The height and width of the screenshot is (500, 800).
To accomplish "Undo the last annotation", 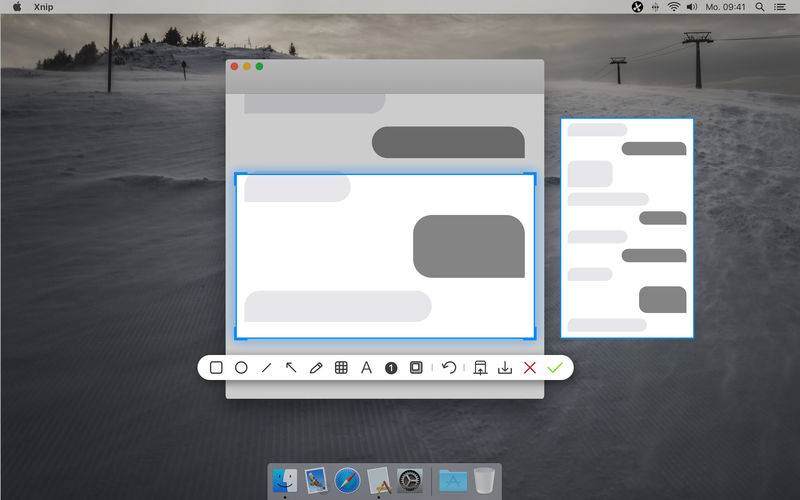I will (x=449, y=367).
